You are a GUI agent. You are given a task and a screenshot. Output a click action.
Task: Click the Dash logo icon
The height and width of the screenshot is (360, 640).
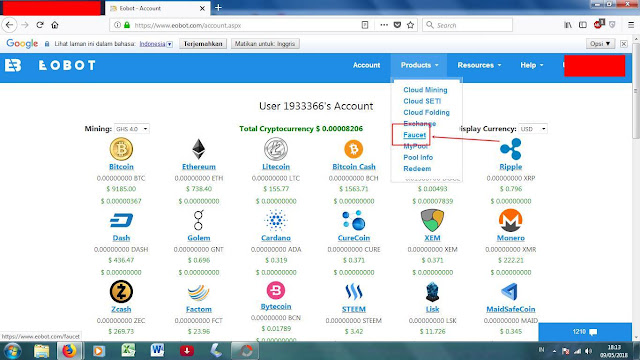[x=121, y=220]
